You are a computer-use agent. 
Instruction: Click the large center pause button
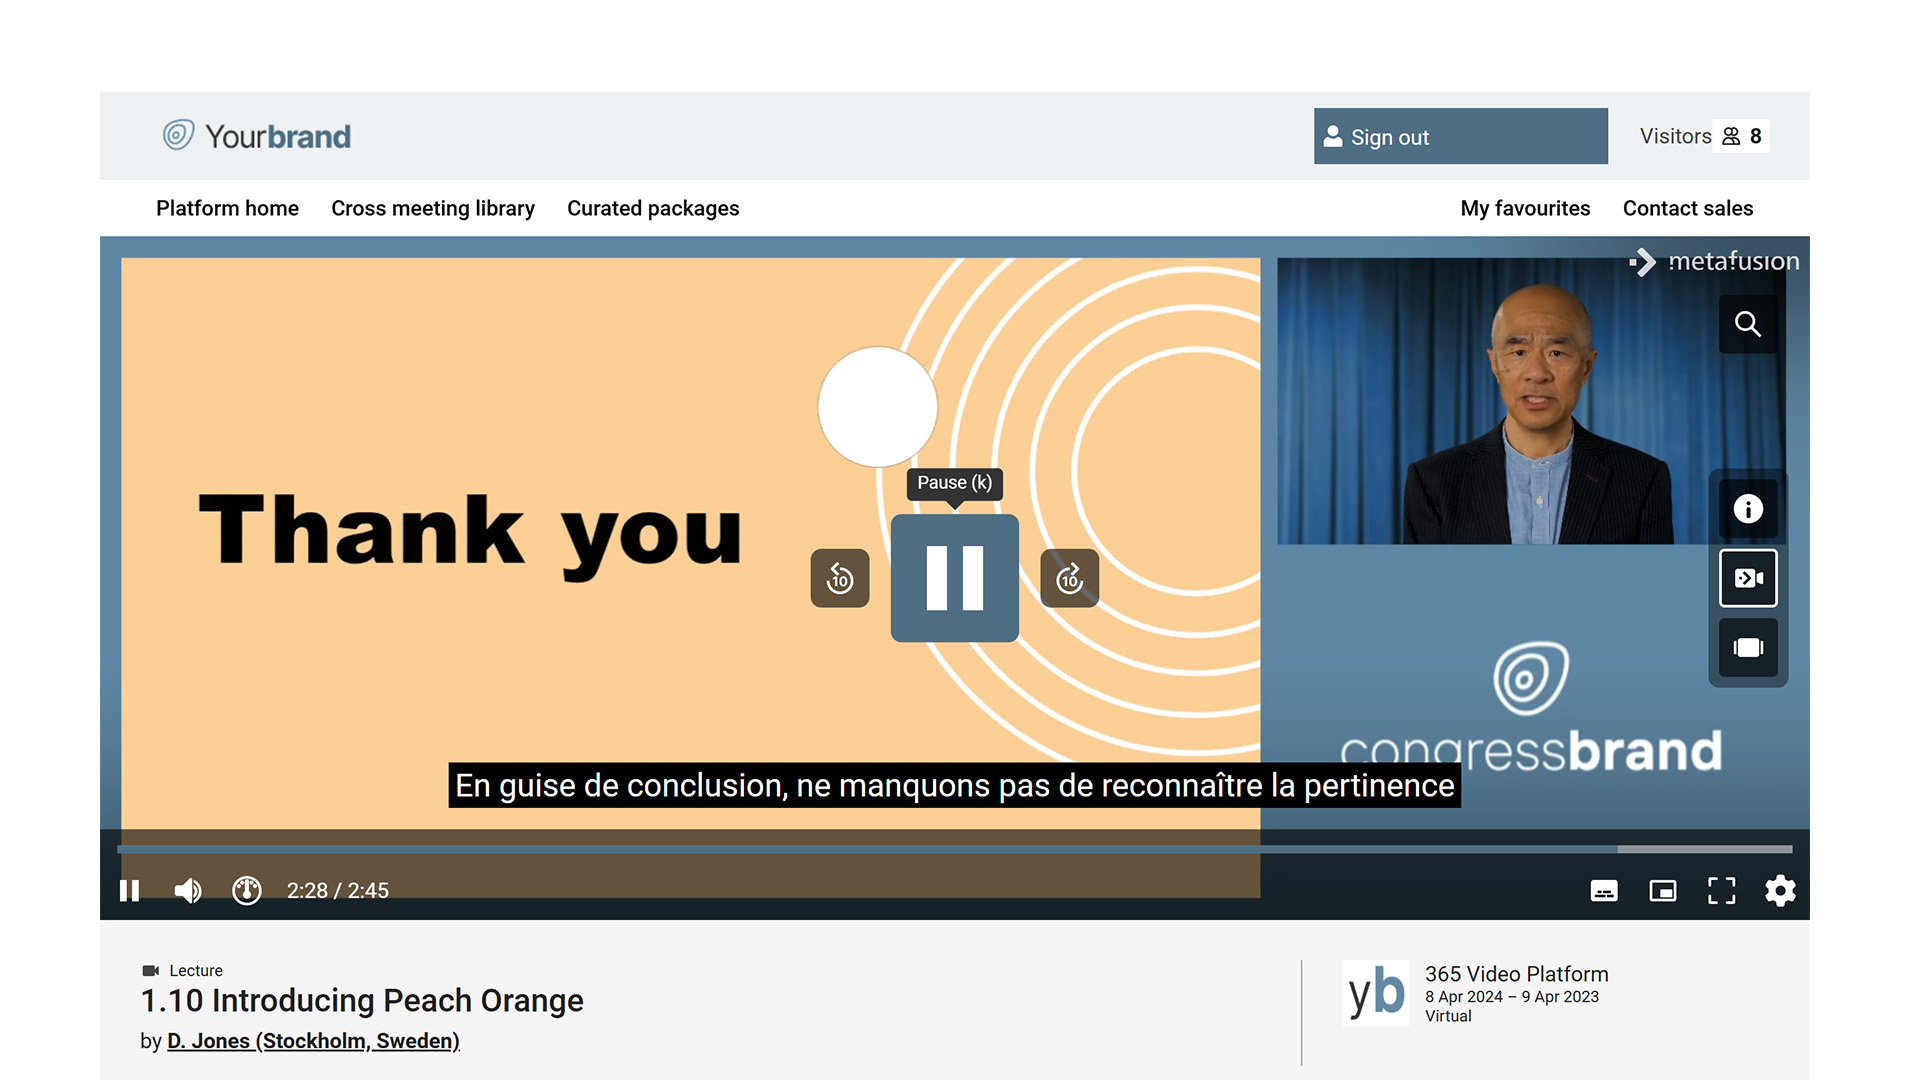pos(954,578)
